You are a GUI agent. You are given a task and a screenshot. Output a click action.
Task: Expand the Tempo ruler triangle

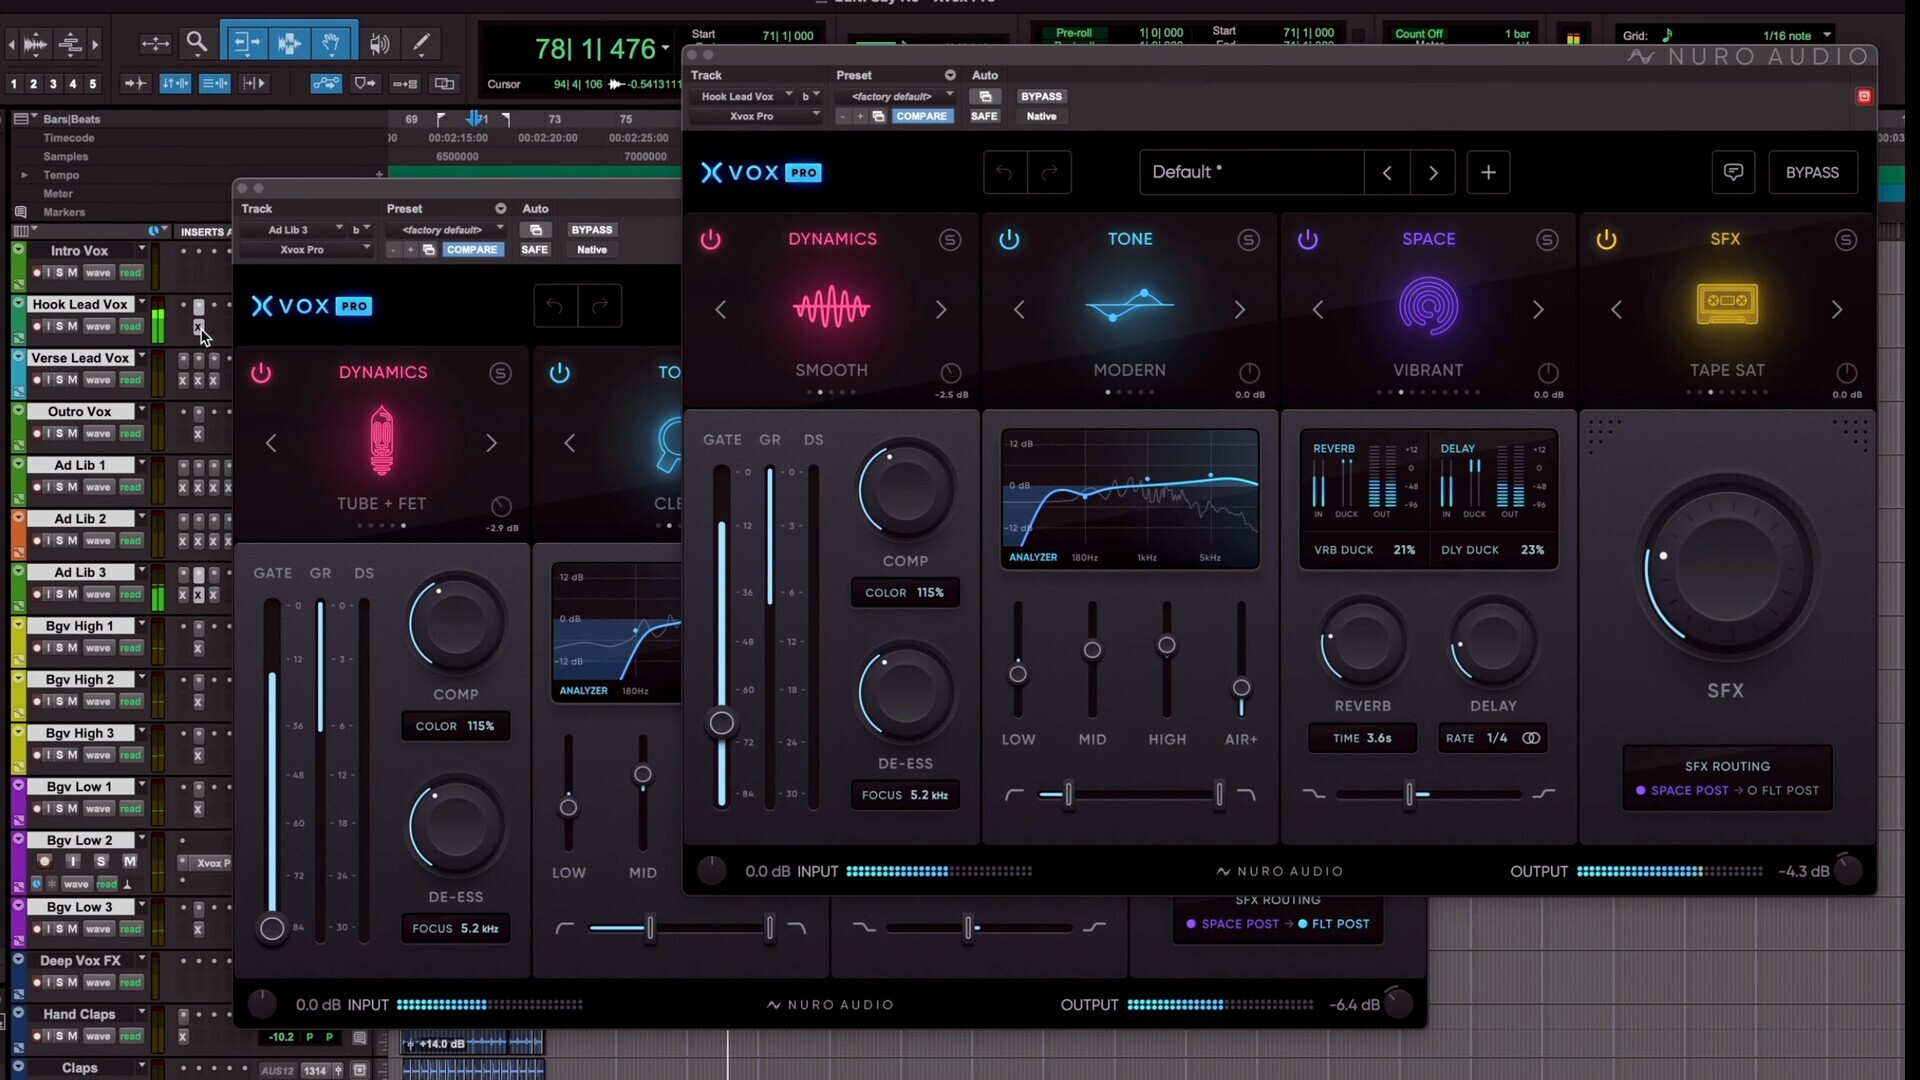[x=24, y=175]
